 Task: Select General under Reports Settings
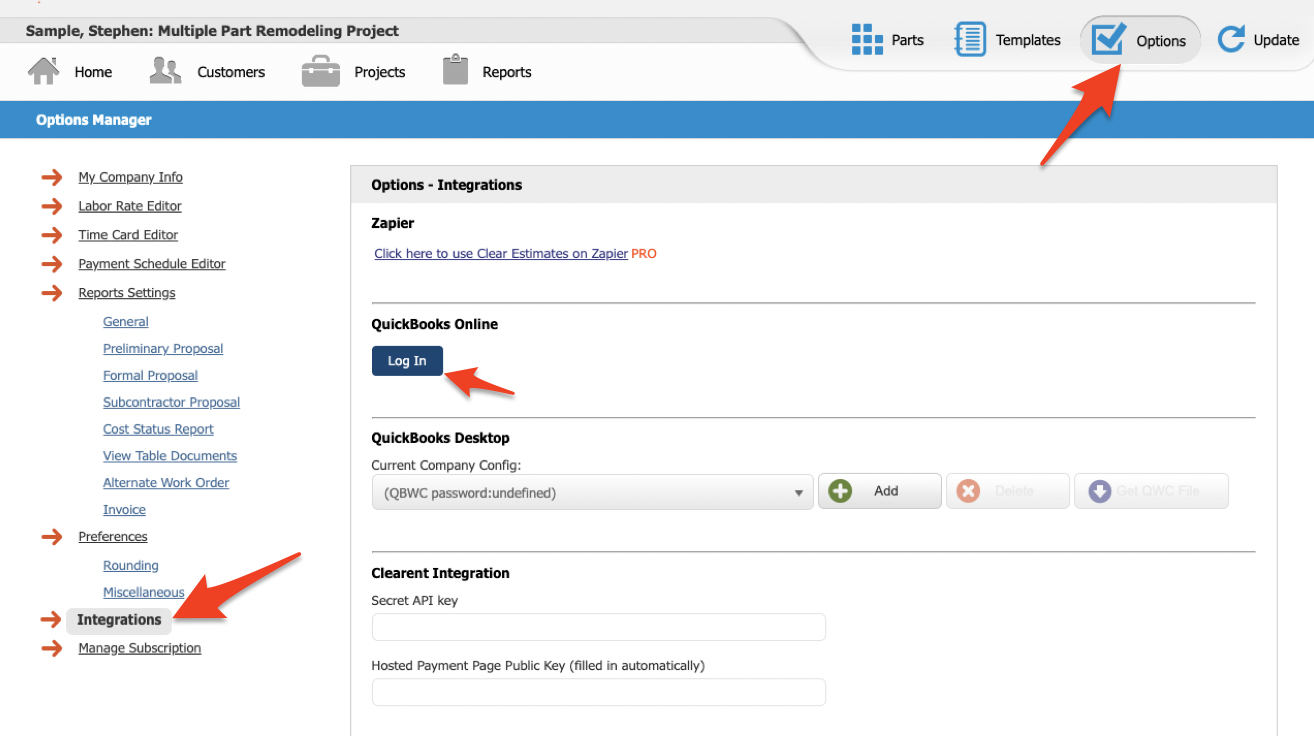click(126, 322)
